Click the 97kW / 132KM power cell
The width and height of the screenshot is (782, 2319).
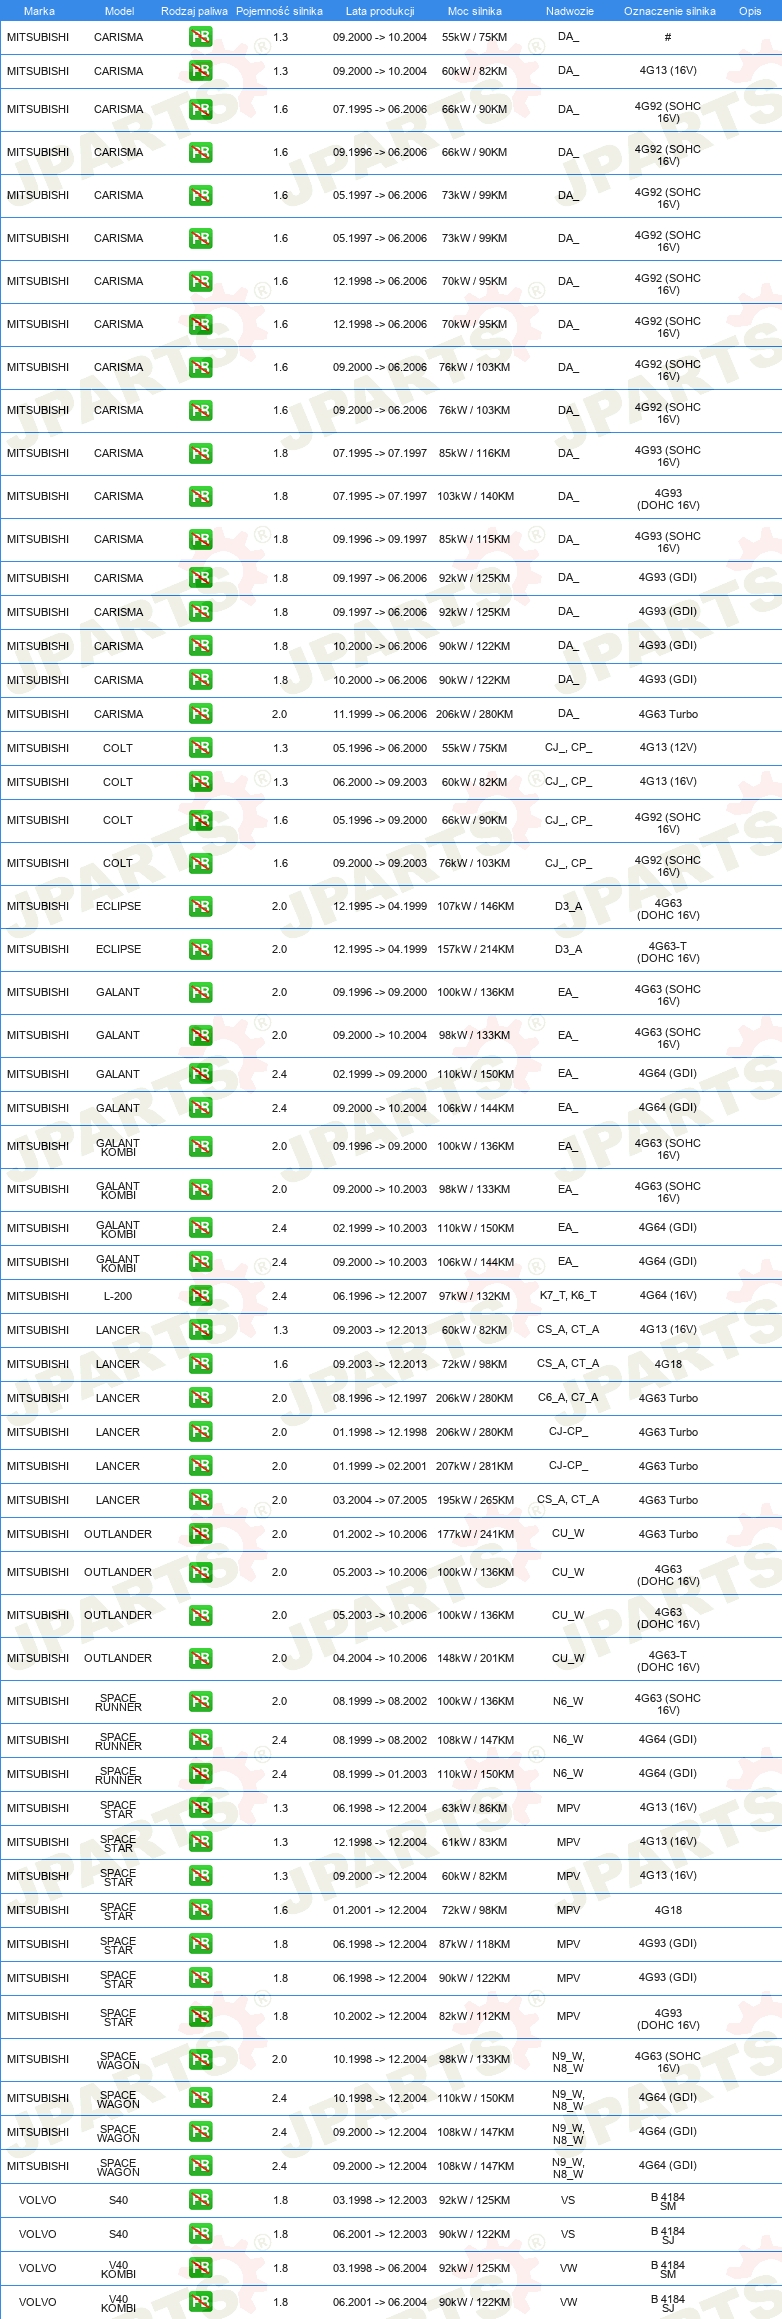coord(475,1296)
